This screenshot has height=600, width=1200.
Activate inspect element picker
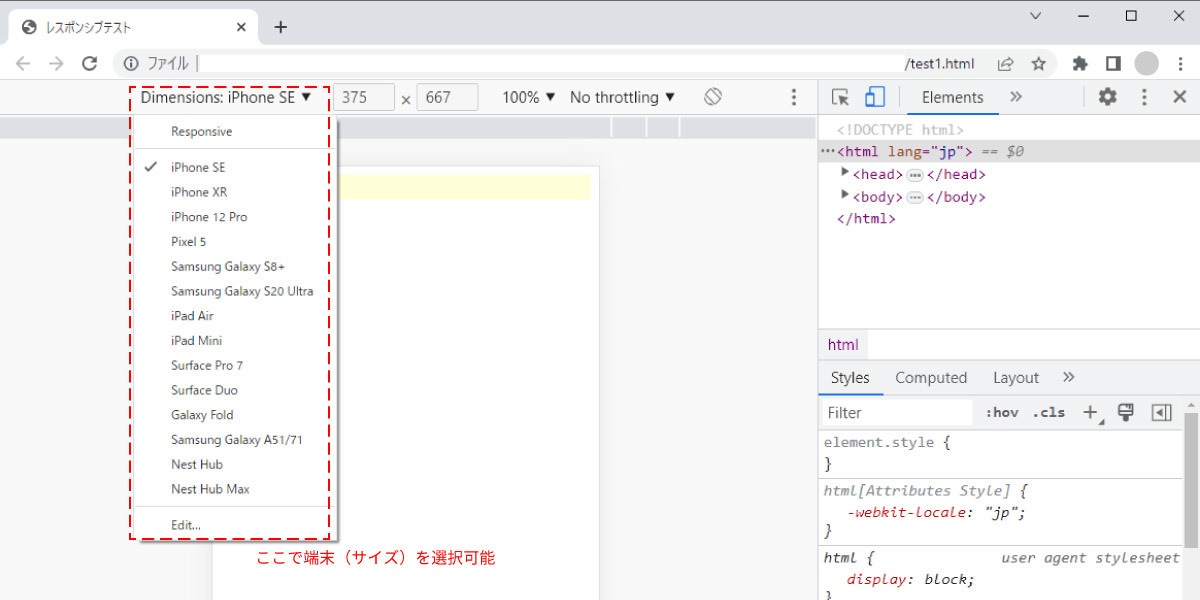[841, 97]
